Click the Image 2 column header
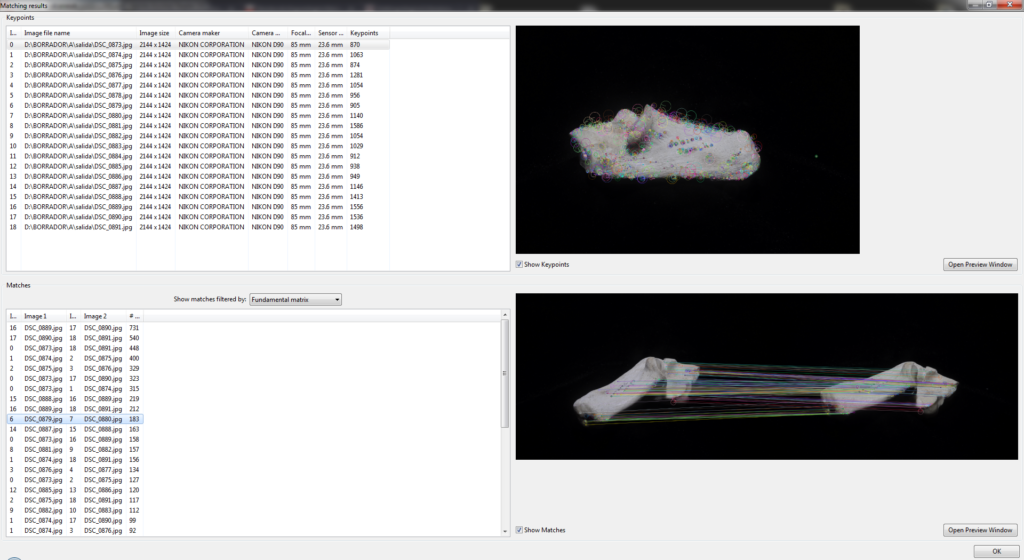 (x=103, y=316)
